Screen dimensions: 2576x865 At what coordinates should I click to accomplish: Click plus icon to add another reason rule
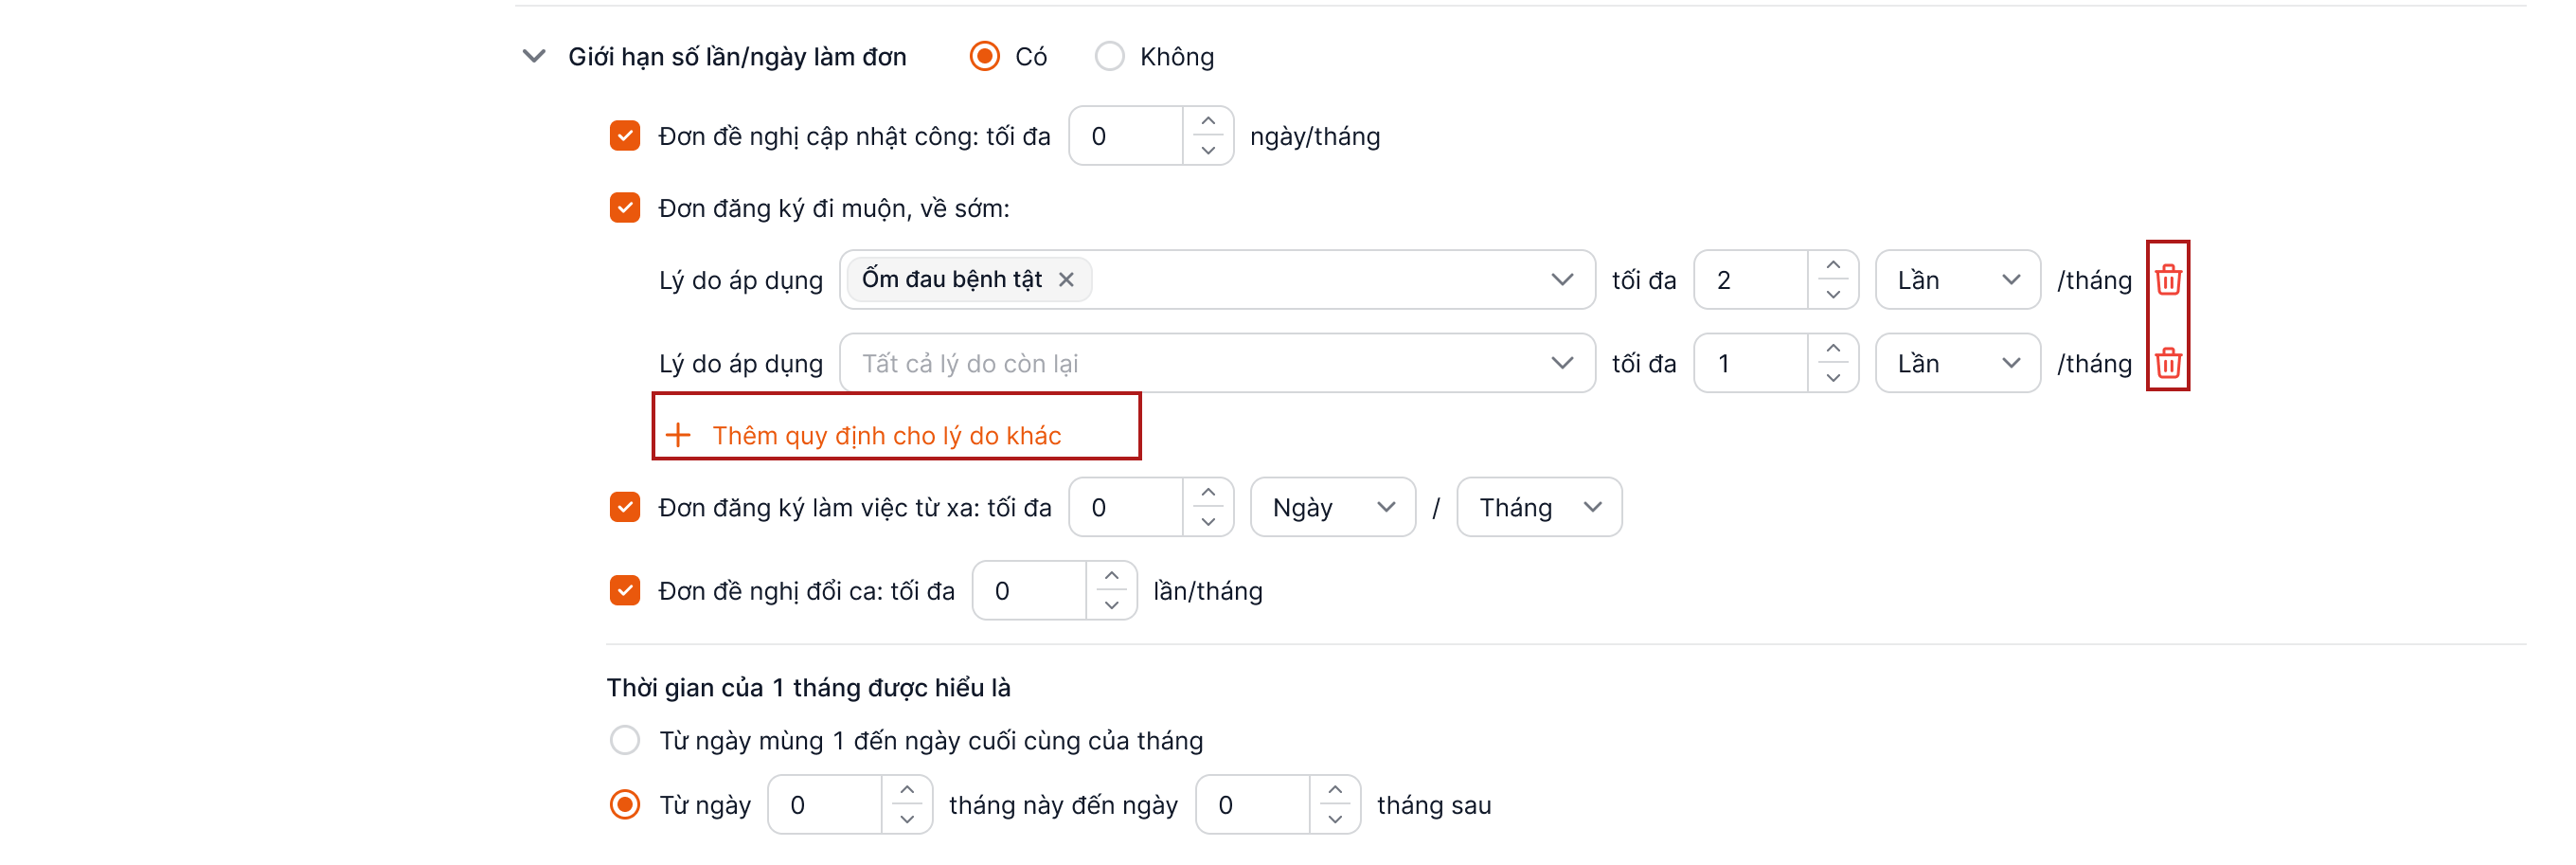click(x=678, y=435)
